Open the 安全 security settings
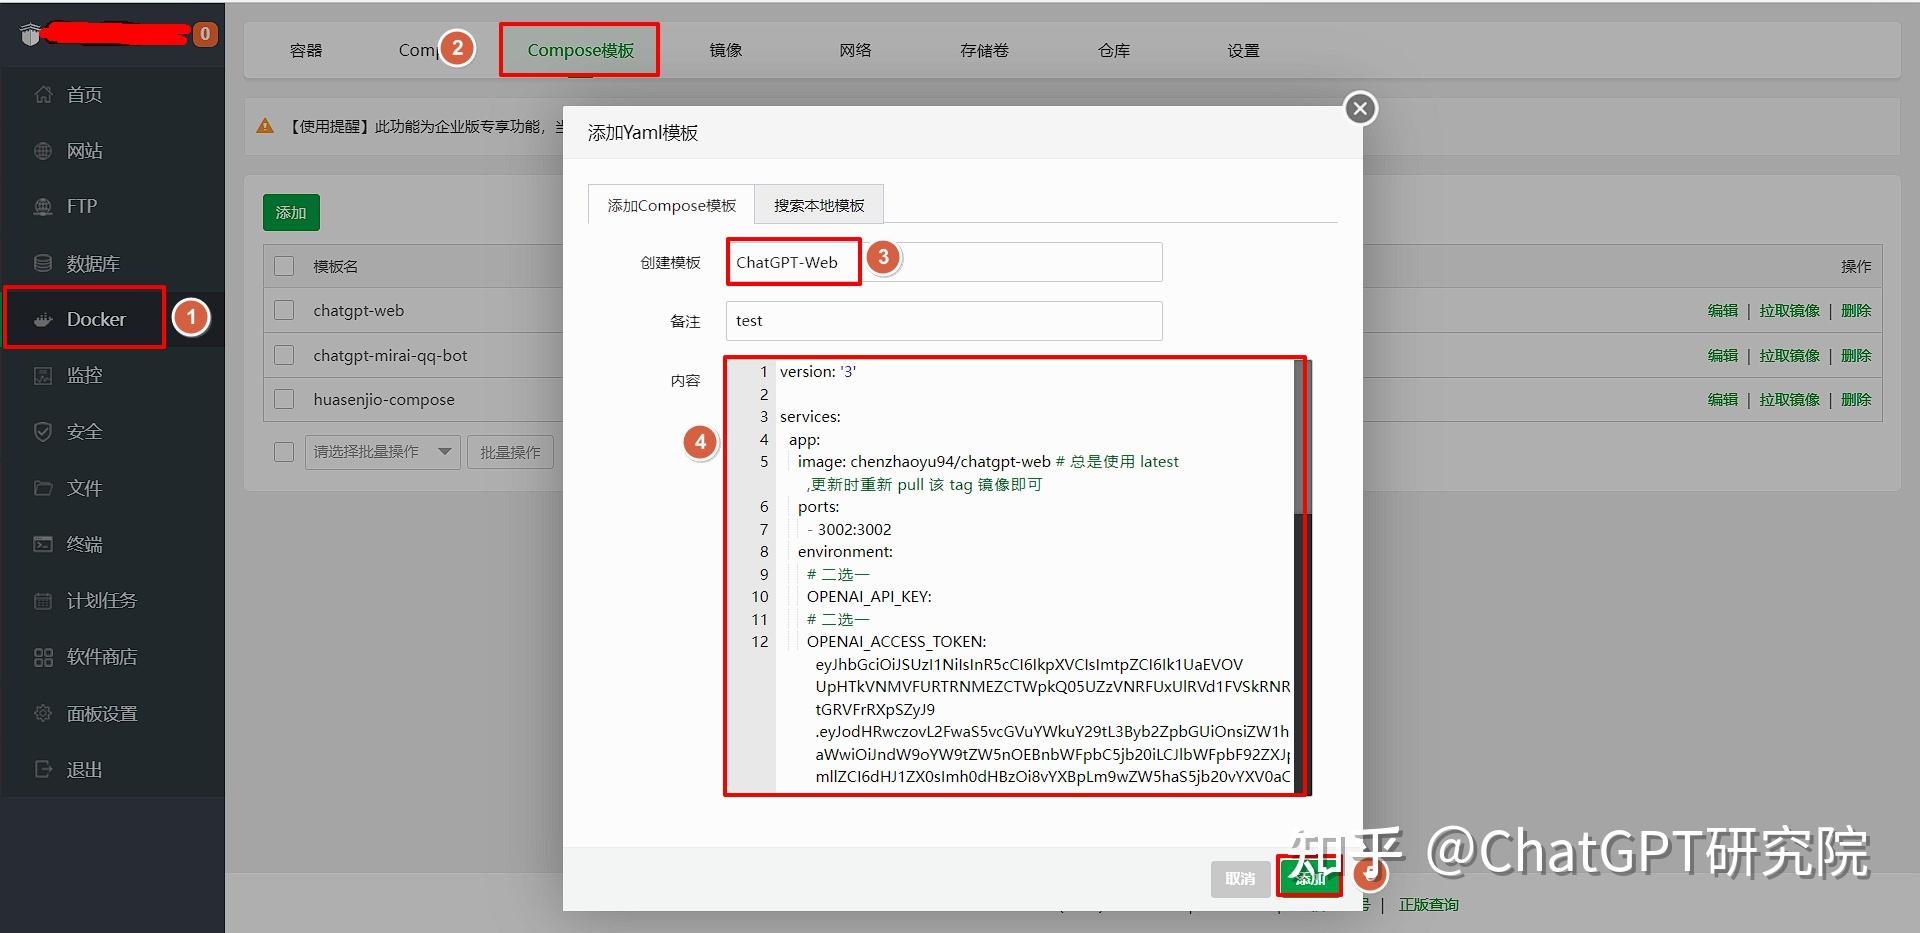Viewport: 1920px width, 933px height. tap(85, 431)
